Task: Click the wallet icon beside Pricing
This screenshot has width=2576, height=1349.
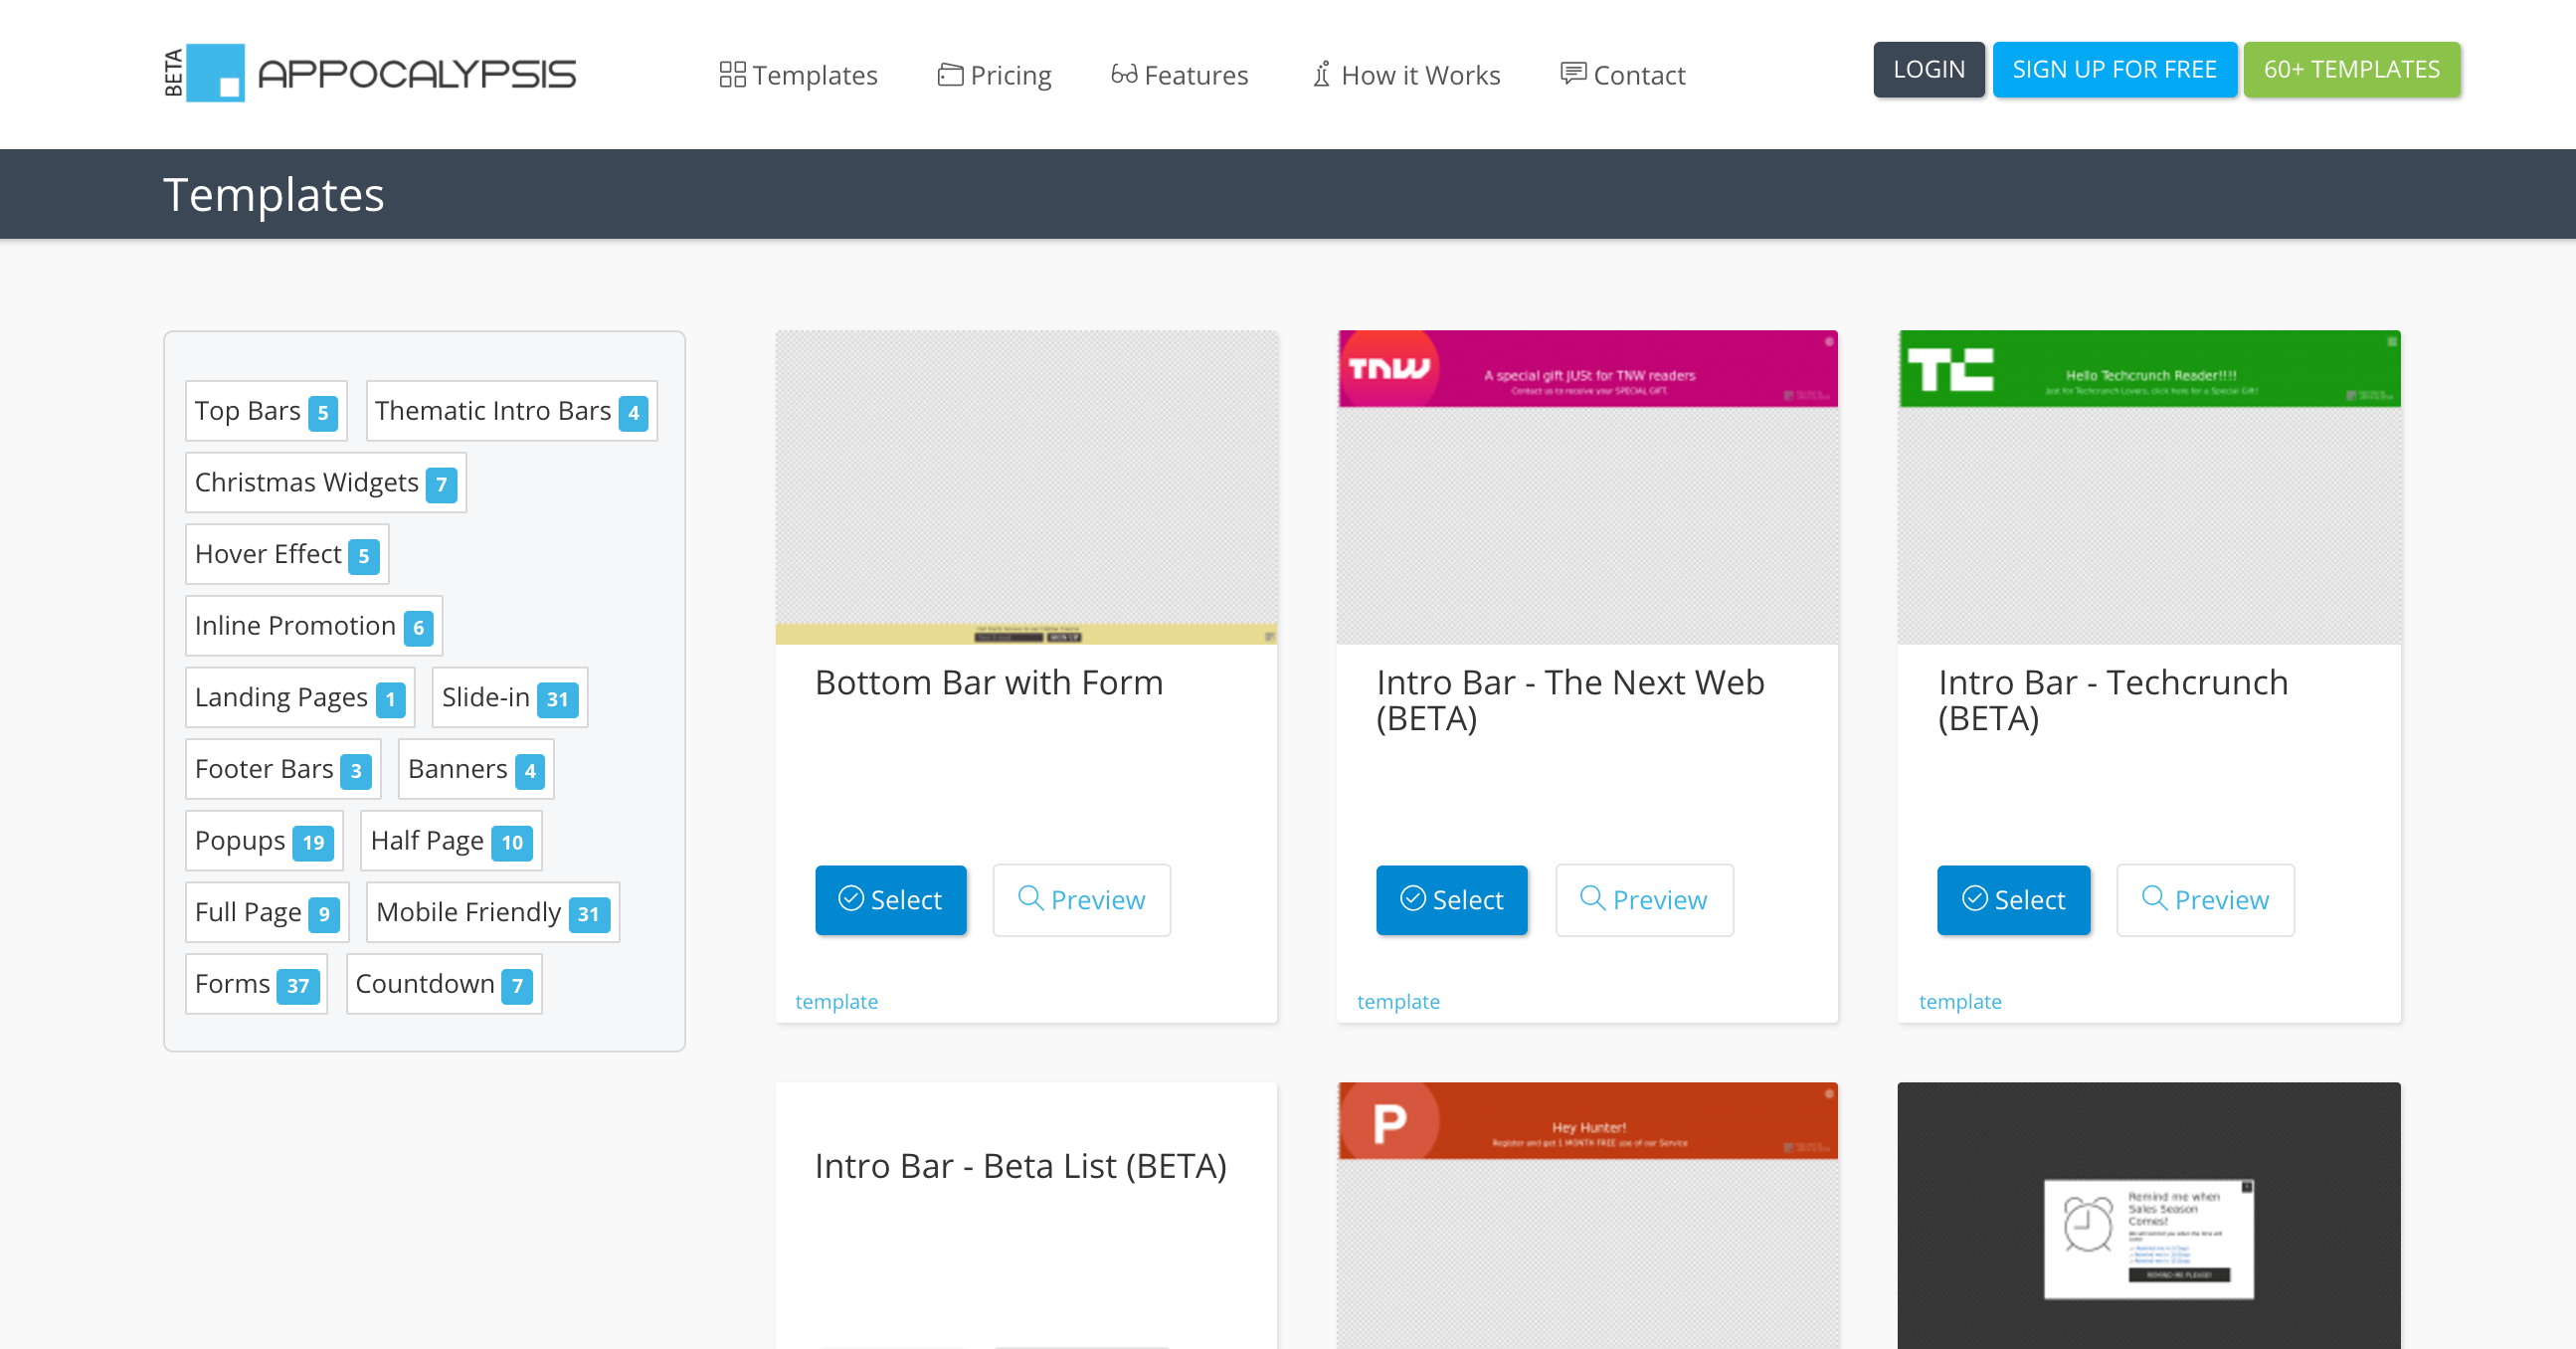Action: (x=949, y=74)
